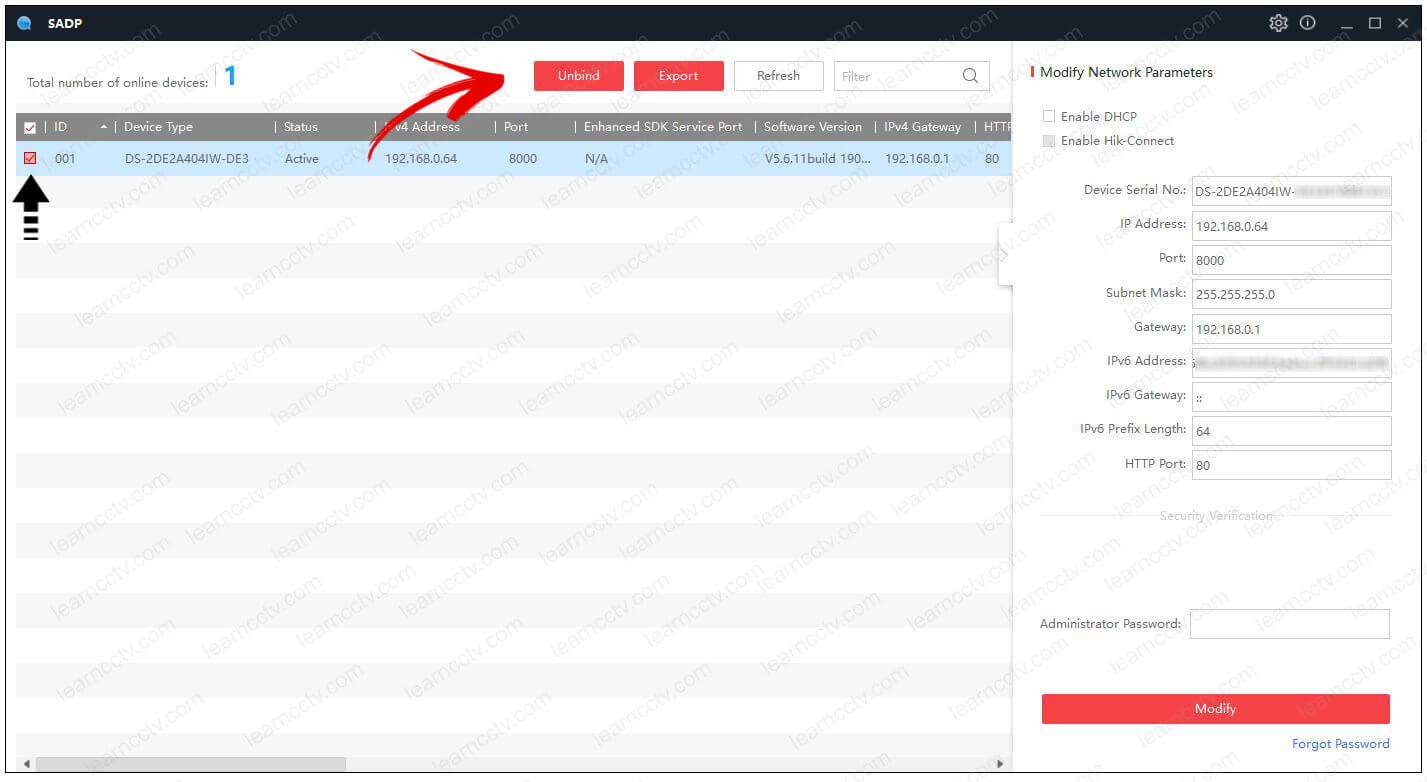Enable DHCP checkbox
The width and height of the screenshot is (1427, 782).
[x=1049, y=117]
